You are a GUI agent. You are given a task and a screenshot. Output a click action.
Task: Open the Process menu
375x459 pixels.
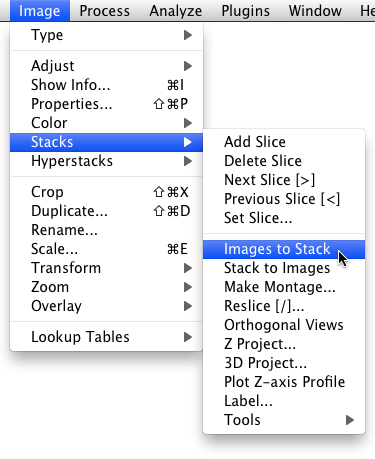105,11
